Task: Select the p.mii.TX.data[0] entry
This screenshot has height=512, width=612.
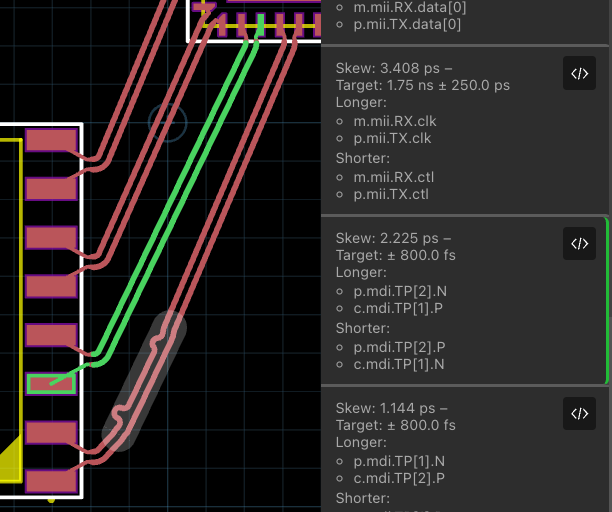Action: point(401,24)
